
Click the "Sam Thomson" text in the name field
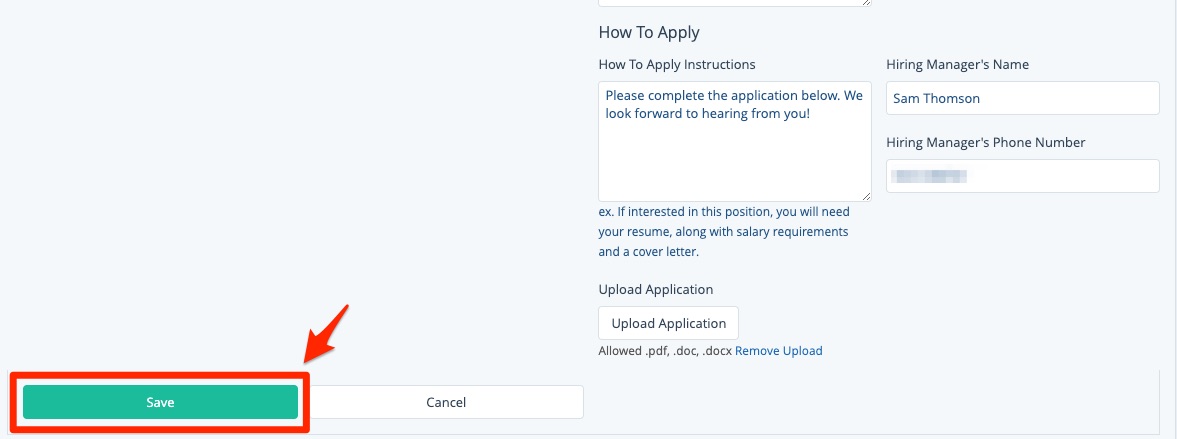click(937, 98)
